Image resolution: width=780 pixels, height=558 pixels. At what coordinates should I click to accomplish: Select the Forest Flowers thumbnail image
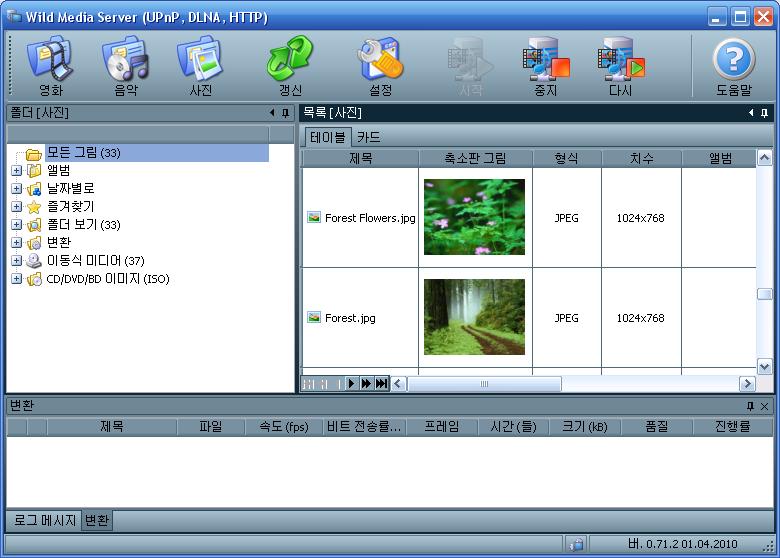click(x=474, y=217)
